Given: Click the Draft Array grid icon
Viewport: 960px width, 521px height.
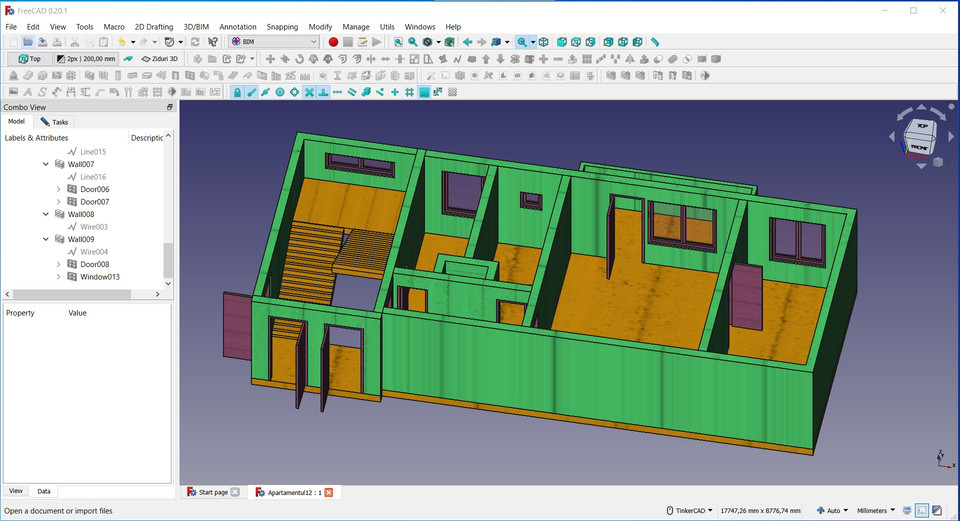Looking at the screenshot, I should 587,59.
